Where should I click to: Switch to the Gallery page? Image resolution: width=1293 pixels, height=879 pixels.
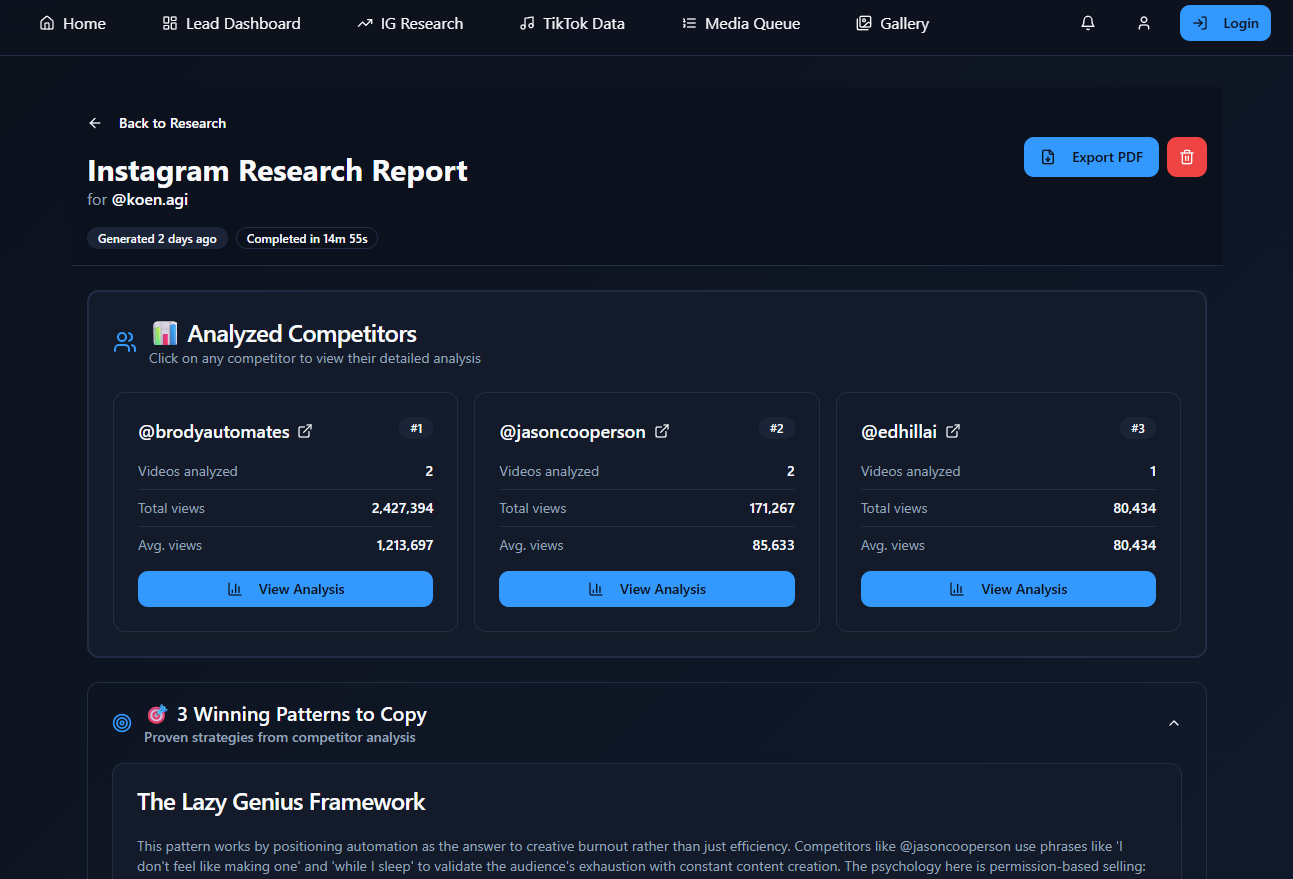pyautogui.click(x=891, y=23)
